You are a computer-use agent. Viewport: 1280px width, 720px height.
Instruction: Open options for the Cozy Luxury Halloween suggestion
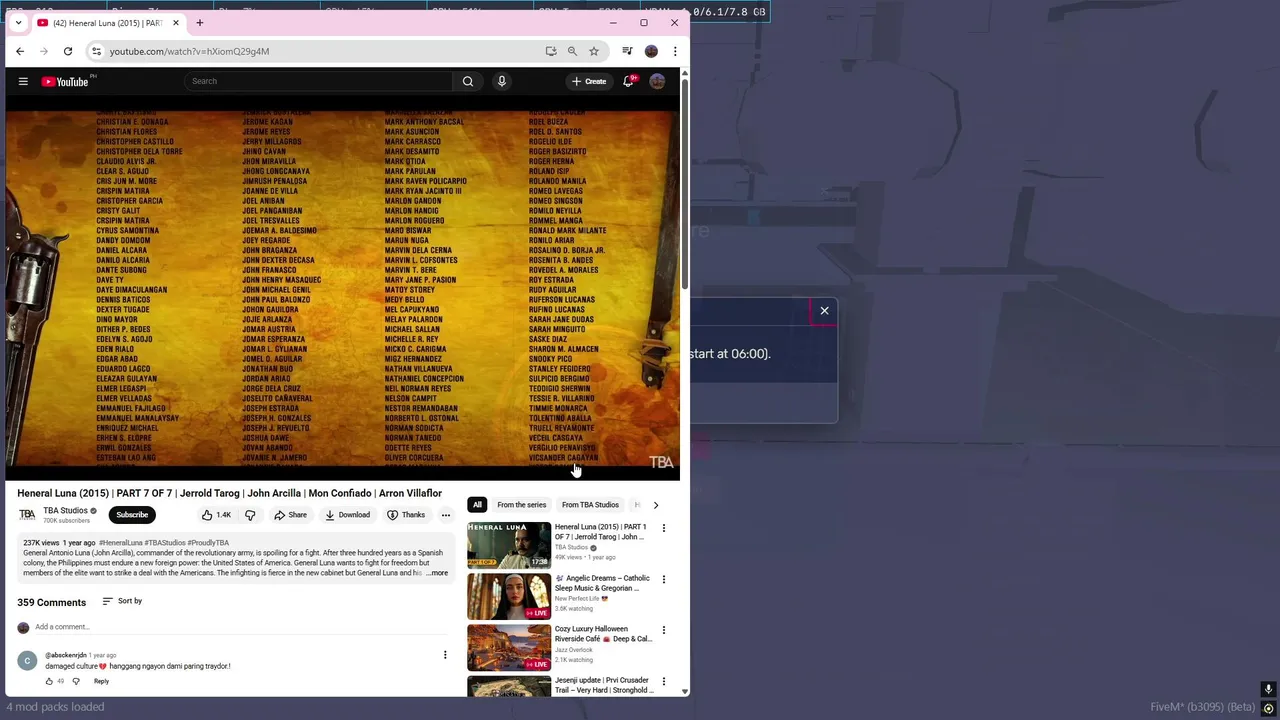tap(663, 630)
